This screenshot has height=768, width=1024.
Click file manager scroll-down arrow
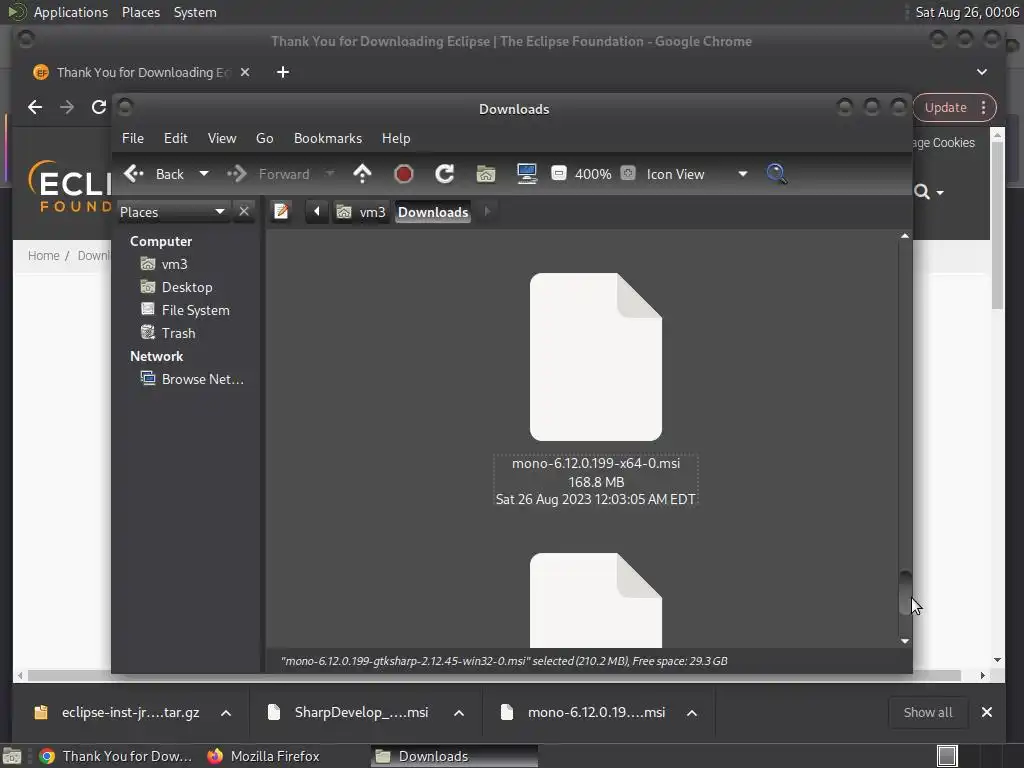[904, 641]
